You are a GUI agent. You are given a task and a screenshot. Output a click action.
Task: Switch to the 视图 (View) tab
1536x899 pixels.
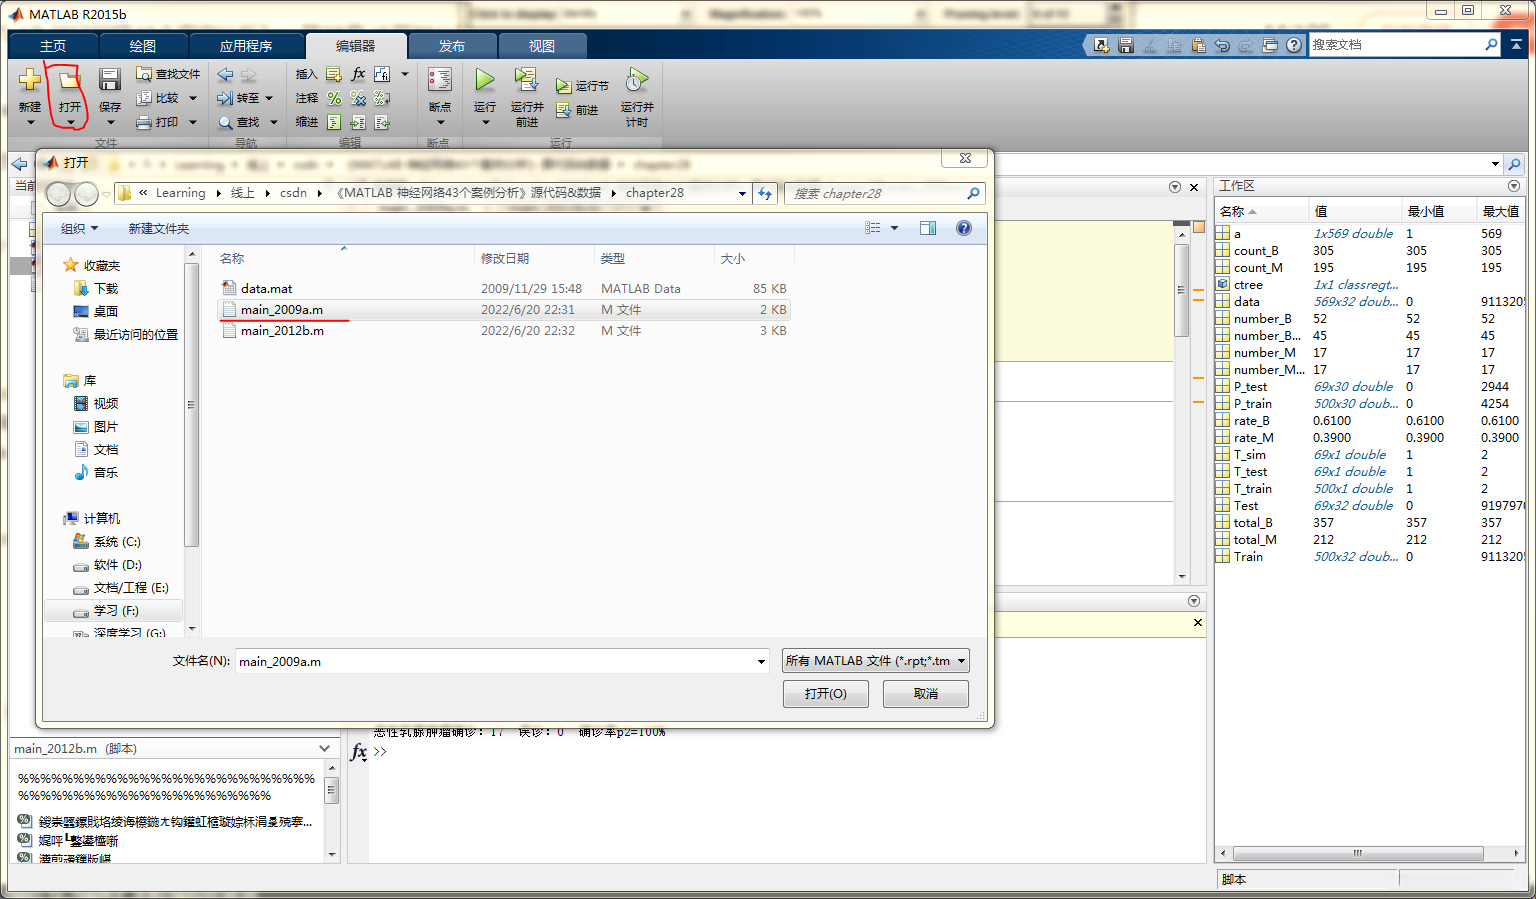tap(542, 46)
